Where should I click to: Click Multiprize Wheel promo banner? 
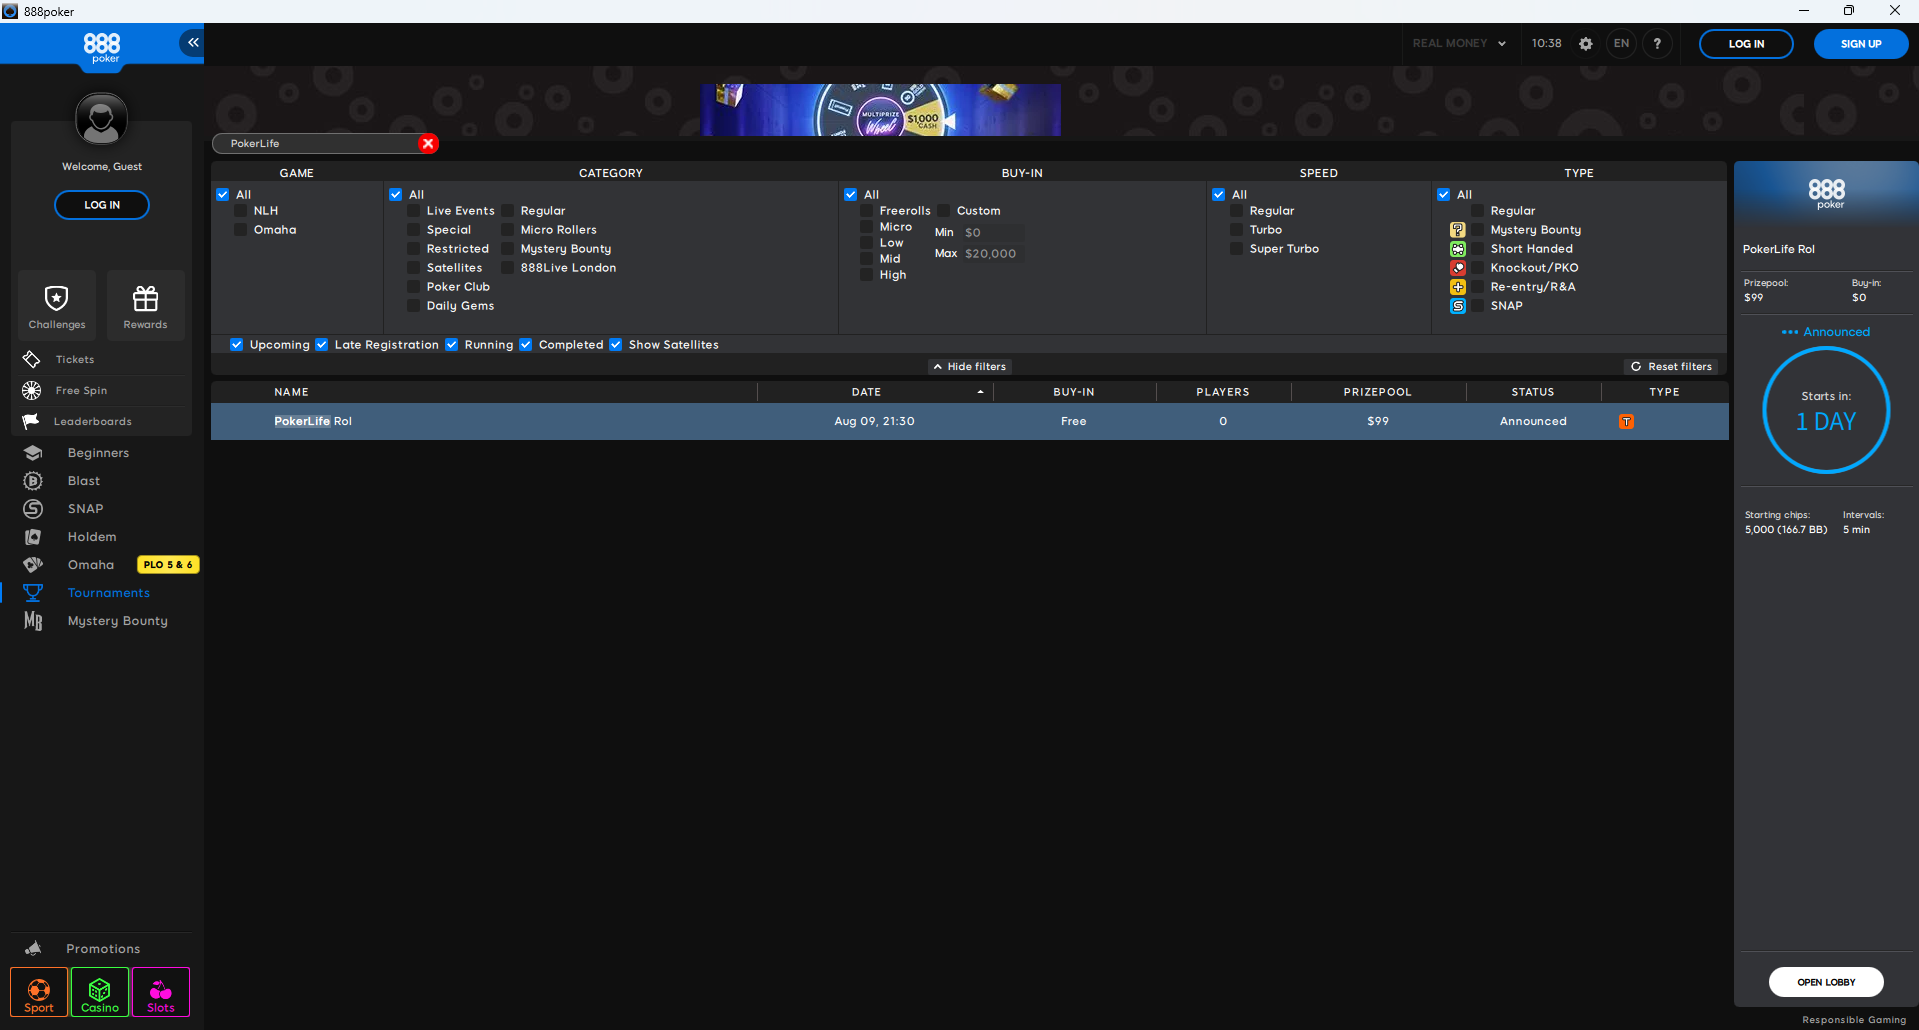(x=881, y=110)
